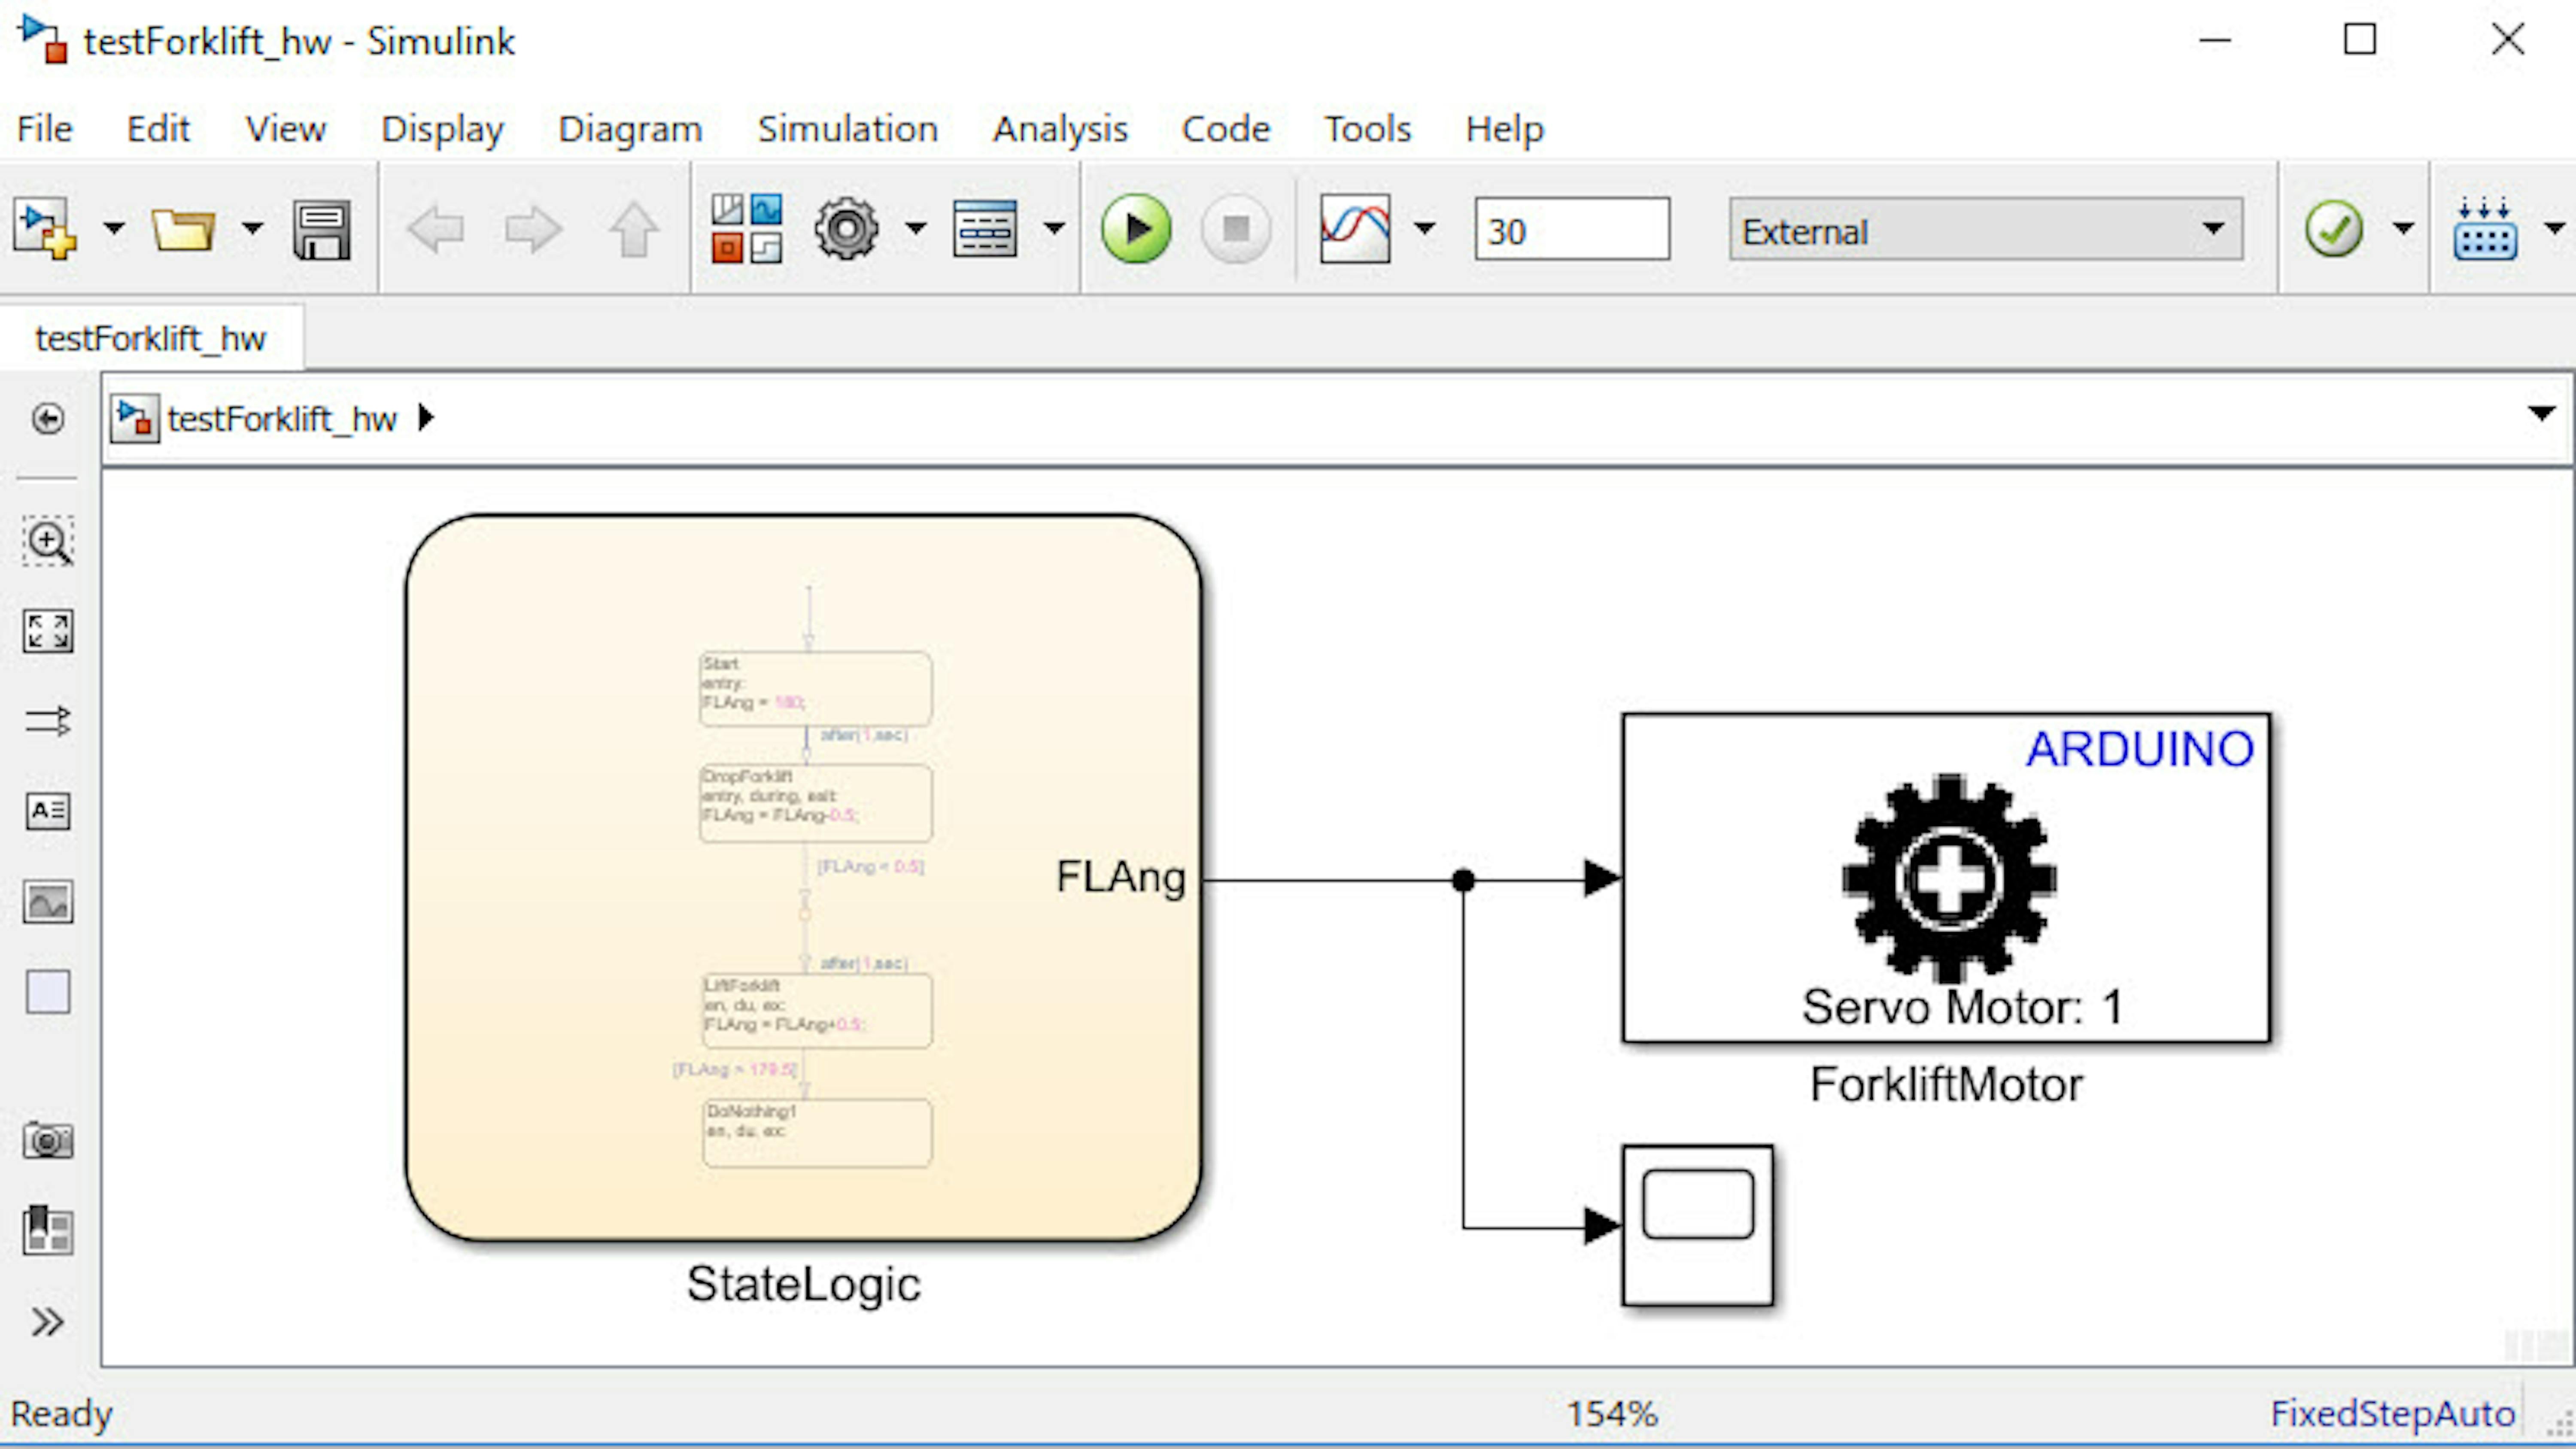2576x1449 pixels.
Task: Open the Analysis menu
Action: coord(1060,129)
